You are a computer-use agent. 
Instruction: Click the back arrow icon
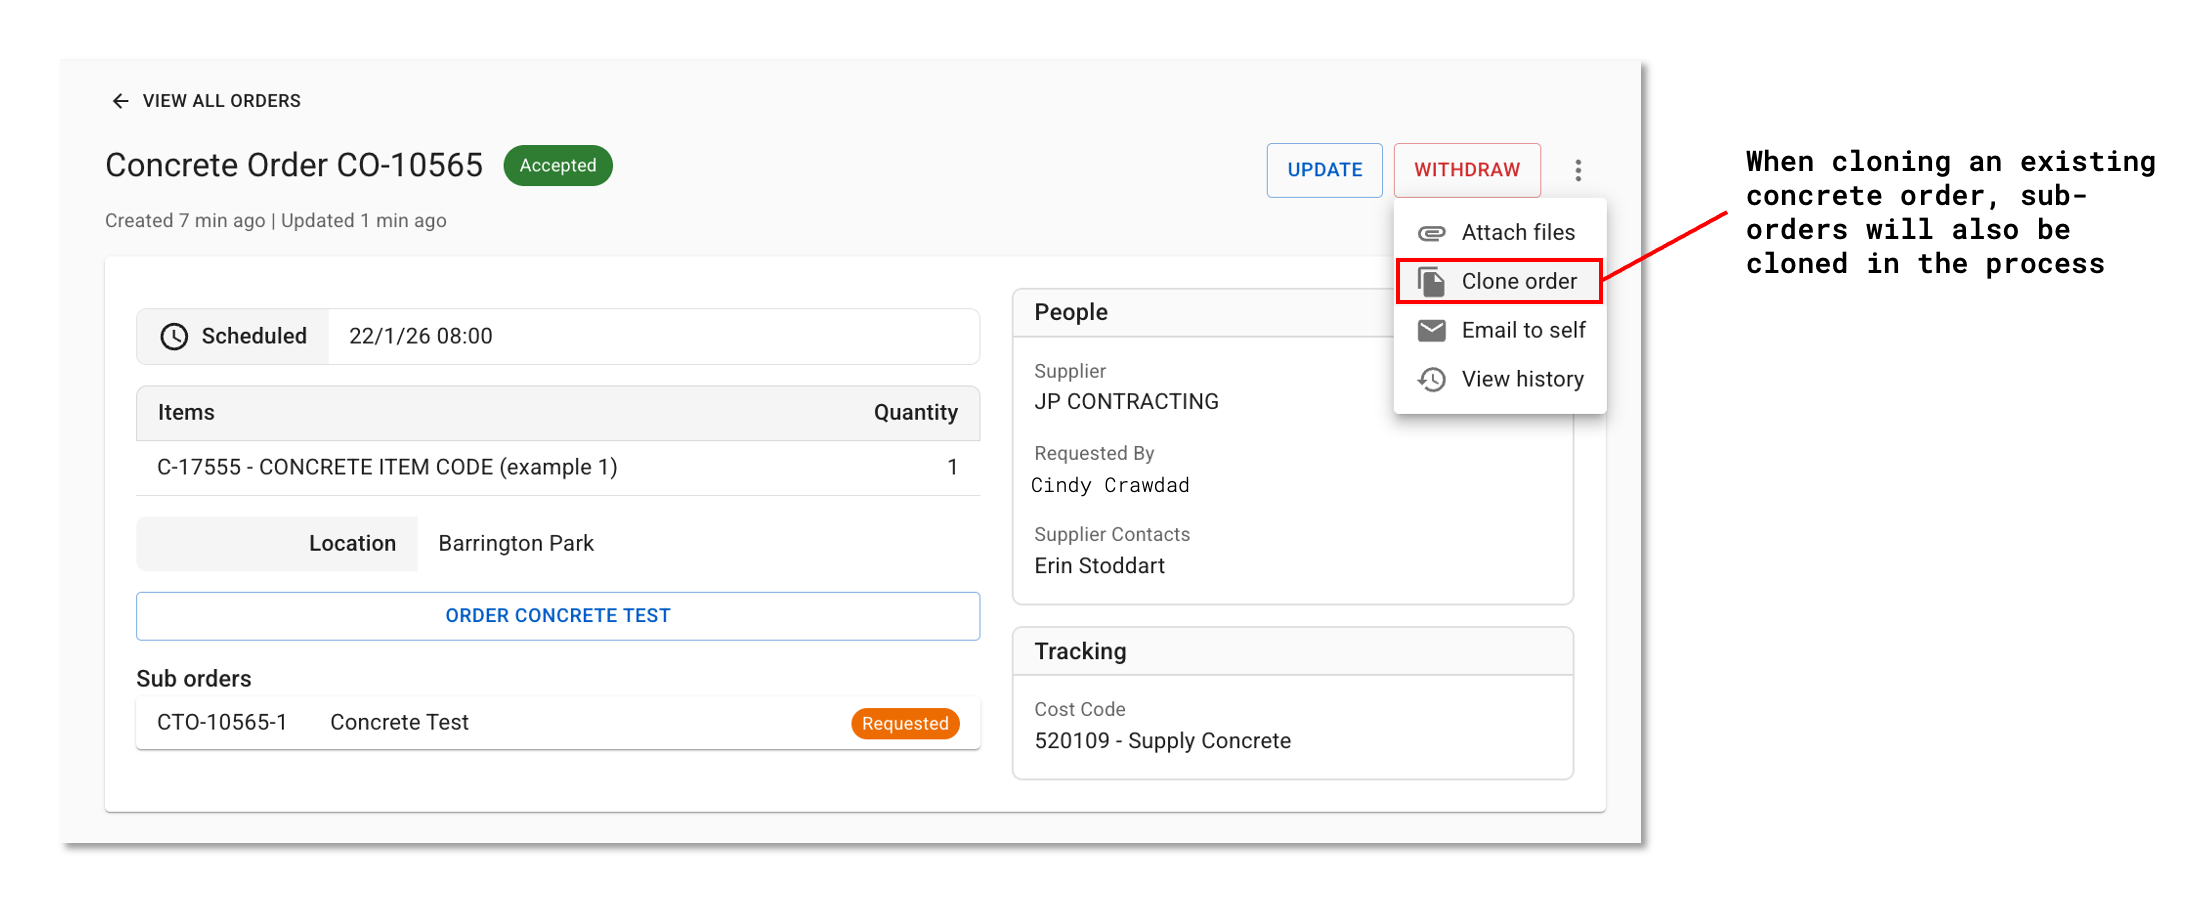pos(120,101)
